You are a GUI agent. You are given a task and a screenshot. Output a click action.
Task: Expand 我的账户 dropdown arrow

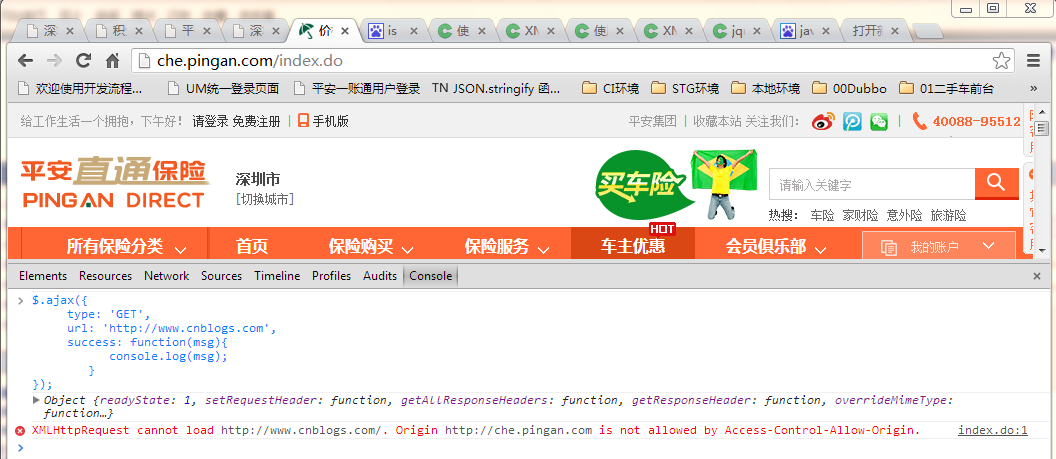point(989,246)
